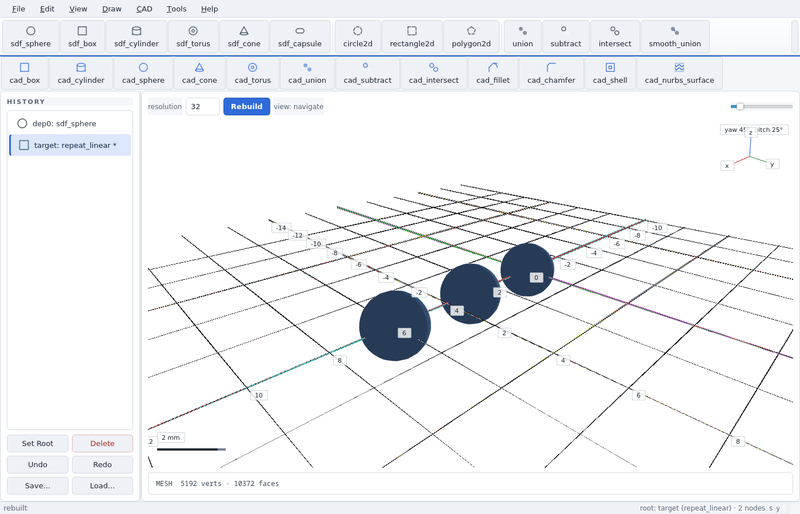This screenshot has width=800, height=514.
Task: Apply the intersect operation
Action: 615,37
